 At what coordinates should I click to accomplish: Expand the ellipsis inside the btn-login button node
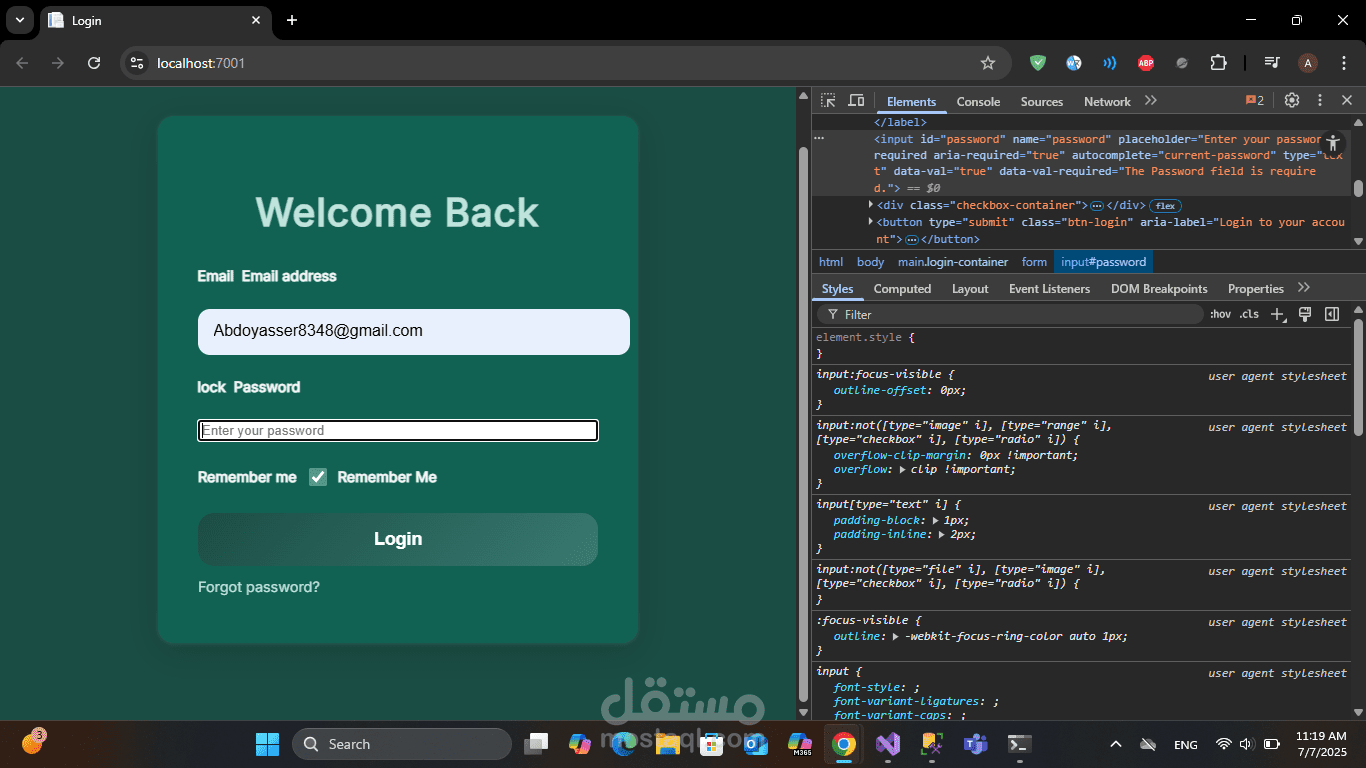click(x=911, y=240)
